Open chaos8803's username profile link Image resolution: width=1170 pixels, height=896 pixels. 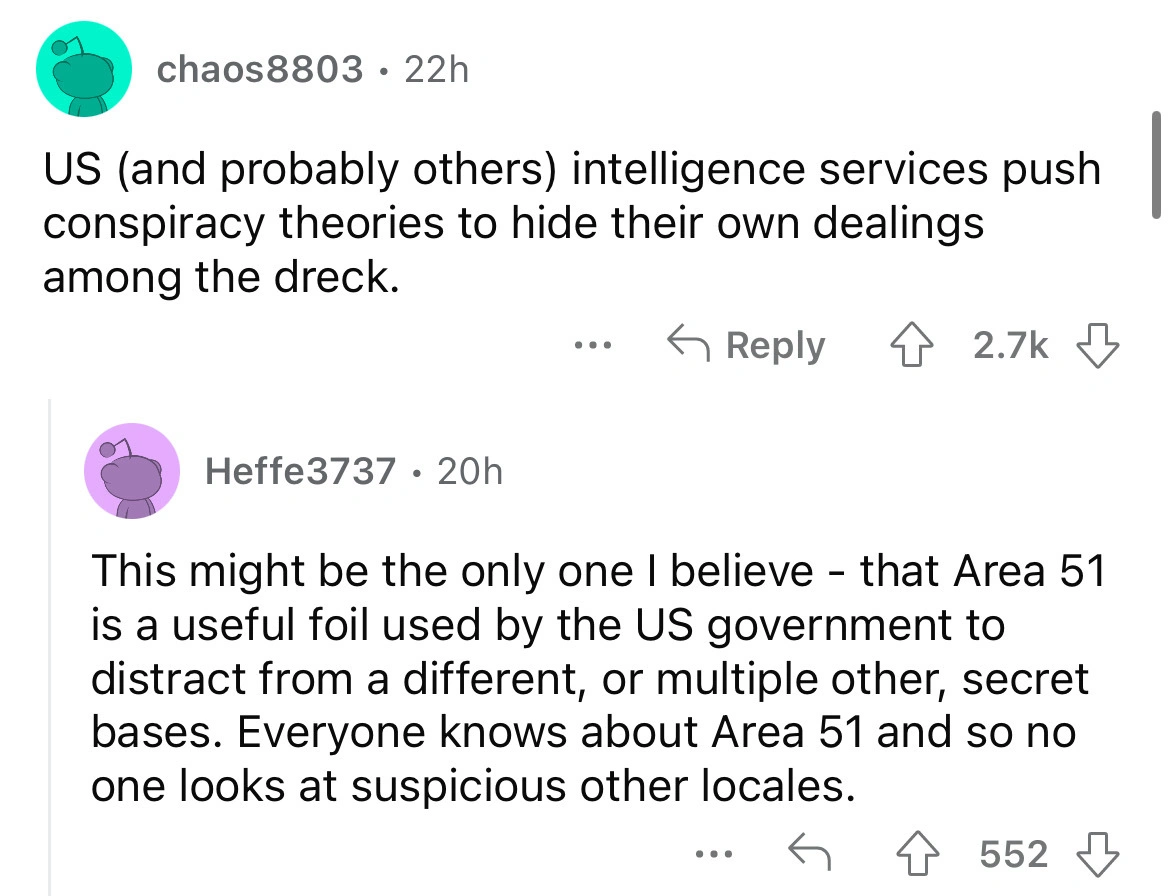[x=261, y=69]
